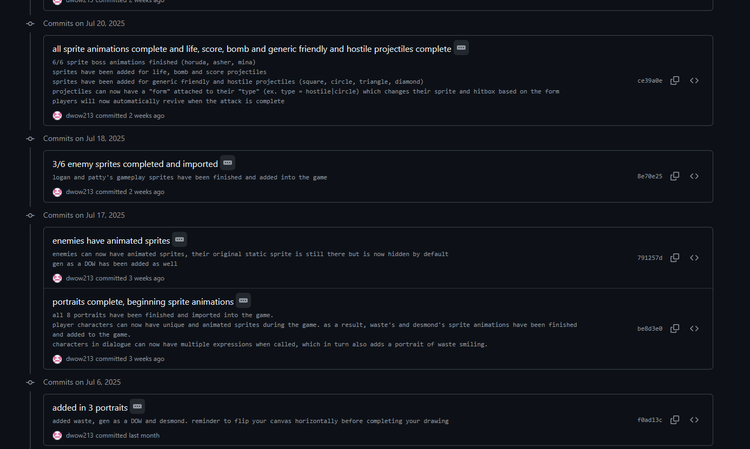Screen dimensions: 750x449
Task: Copy full SHA for commit 8e70e25
Action: coord(674,176)
